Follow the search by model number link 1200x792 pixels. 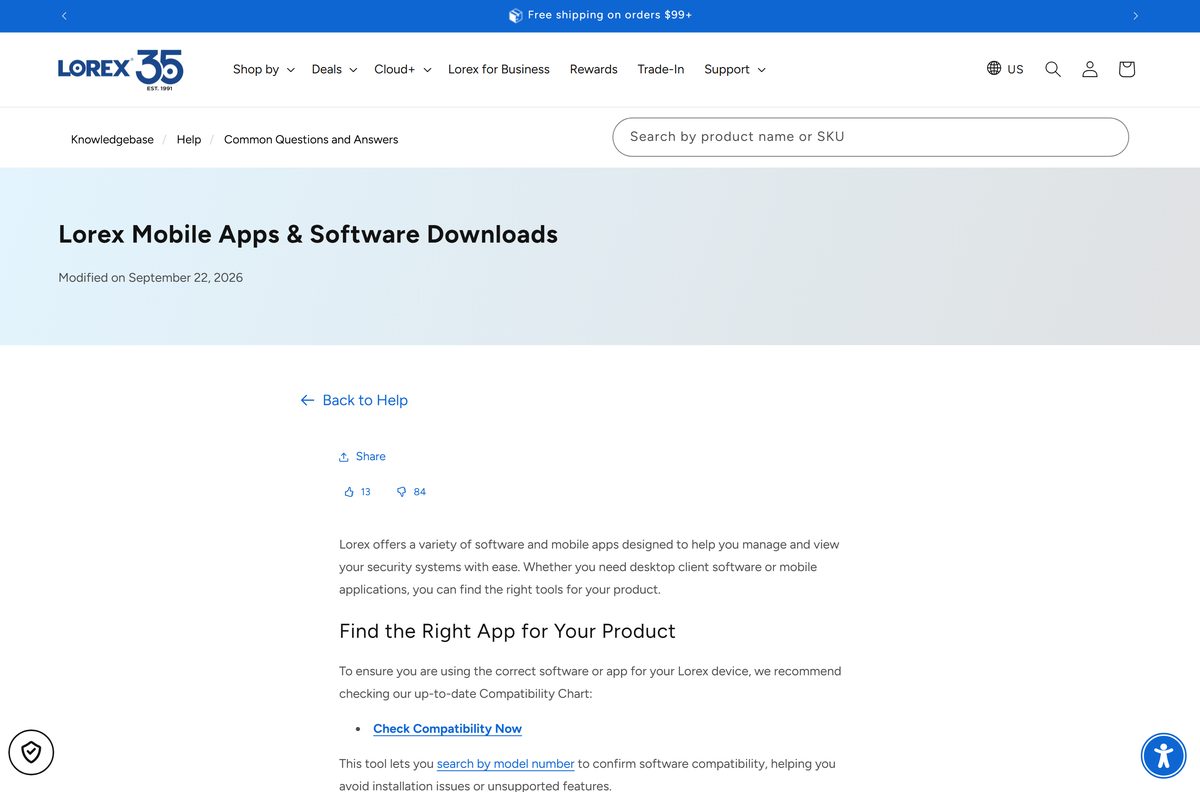(x=506, y=764)
